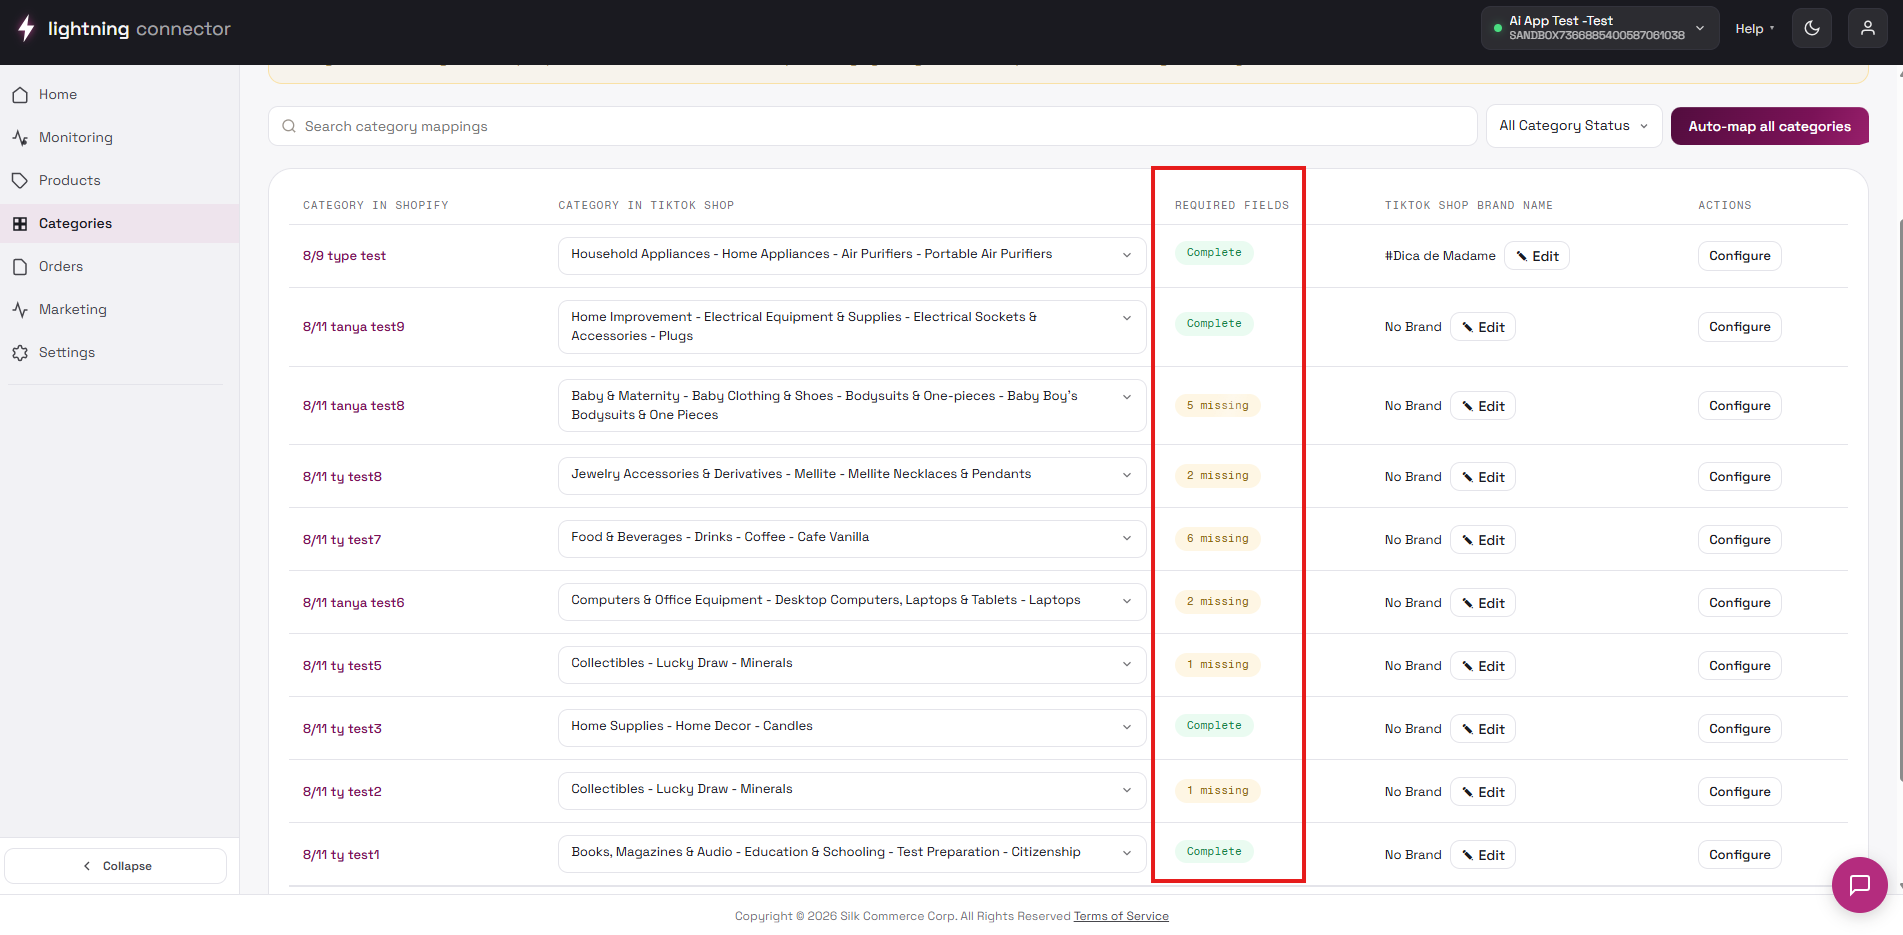Click the Products tag icon
The width and height of the screenshot is (1903, 935).
(x=20, y=181)
